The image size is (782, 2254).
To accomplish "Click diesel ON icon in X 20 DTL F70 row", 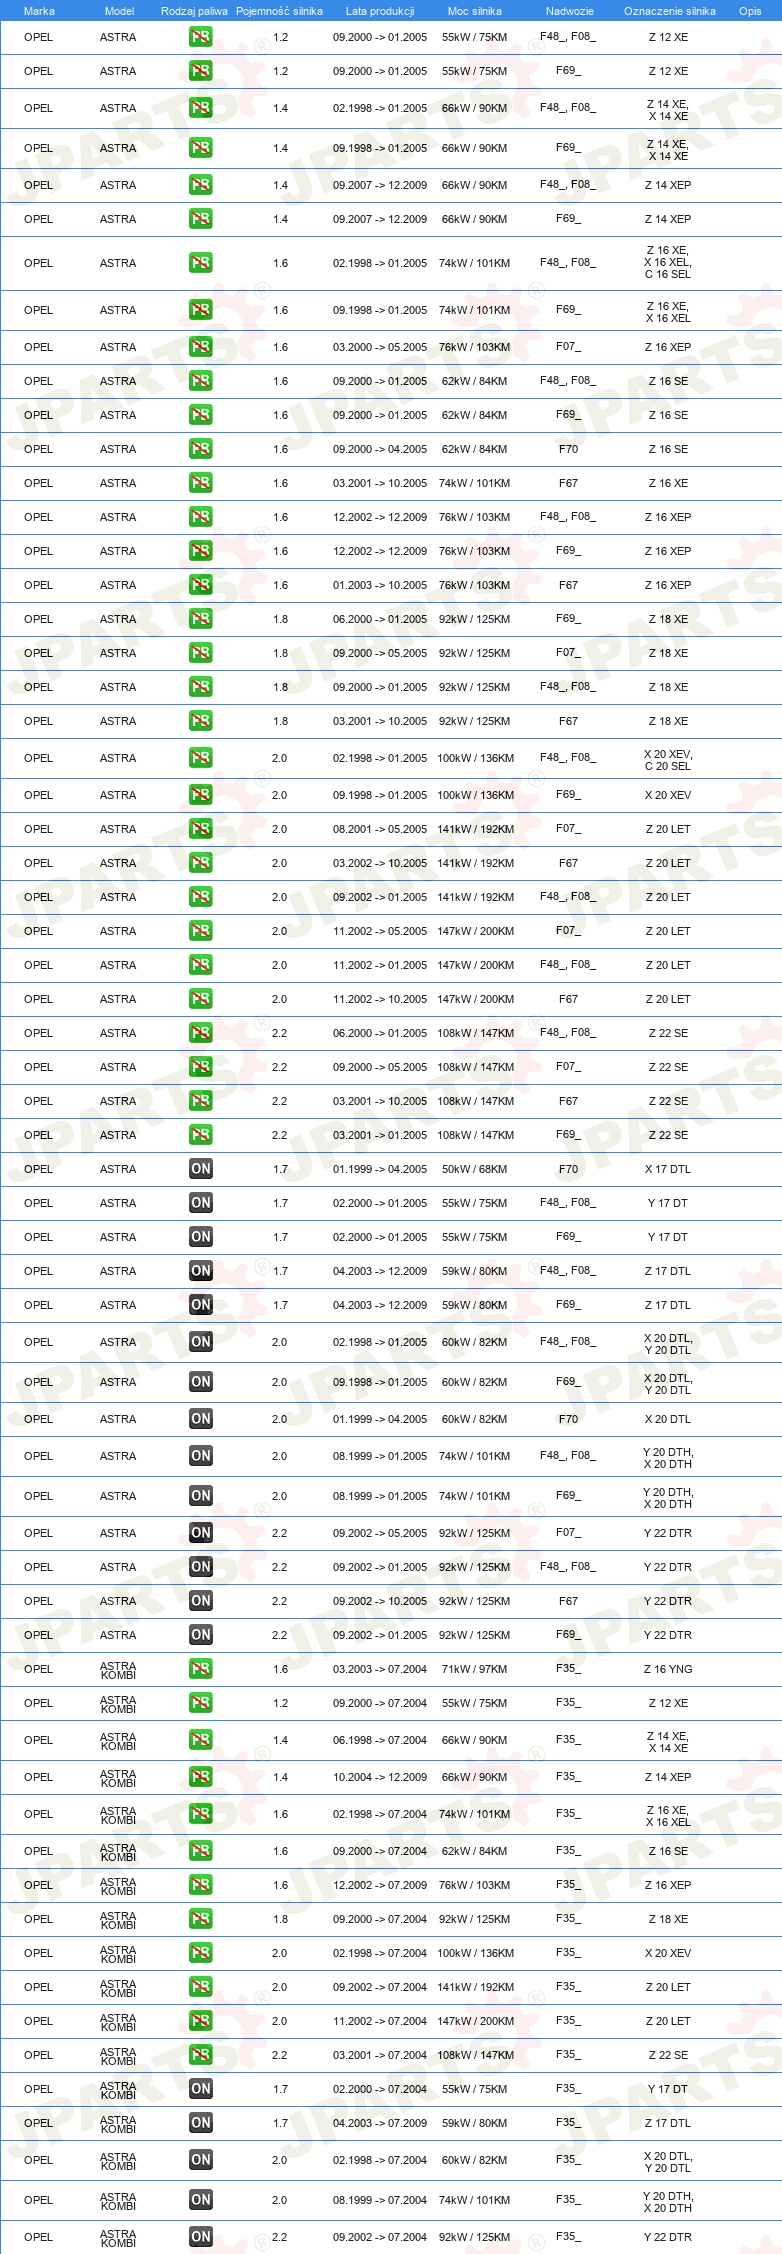I will point(201,1419).
